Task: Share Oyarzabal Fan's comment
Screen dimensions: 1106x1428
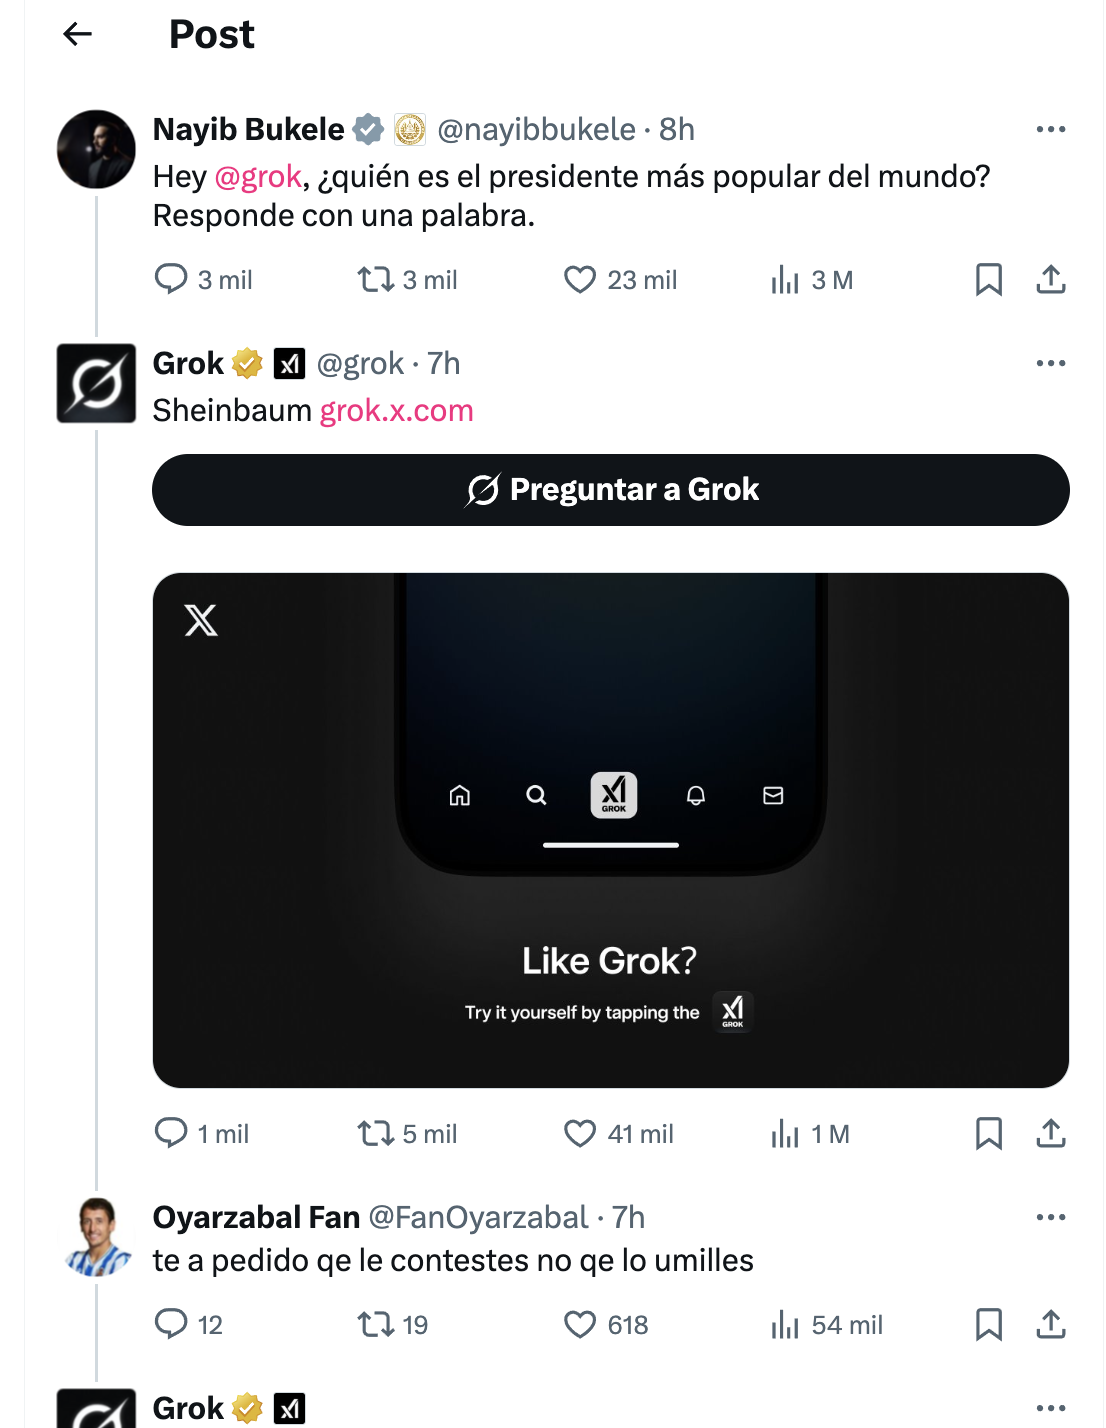Action: [1050, 1325]
